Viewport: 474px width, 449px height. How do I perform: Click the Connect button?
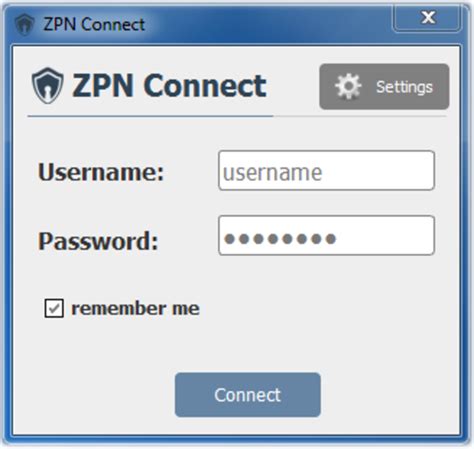pos(248,395)
